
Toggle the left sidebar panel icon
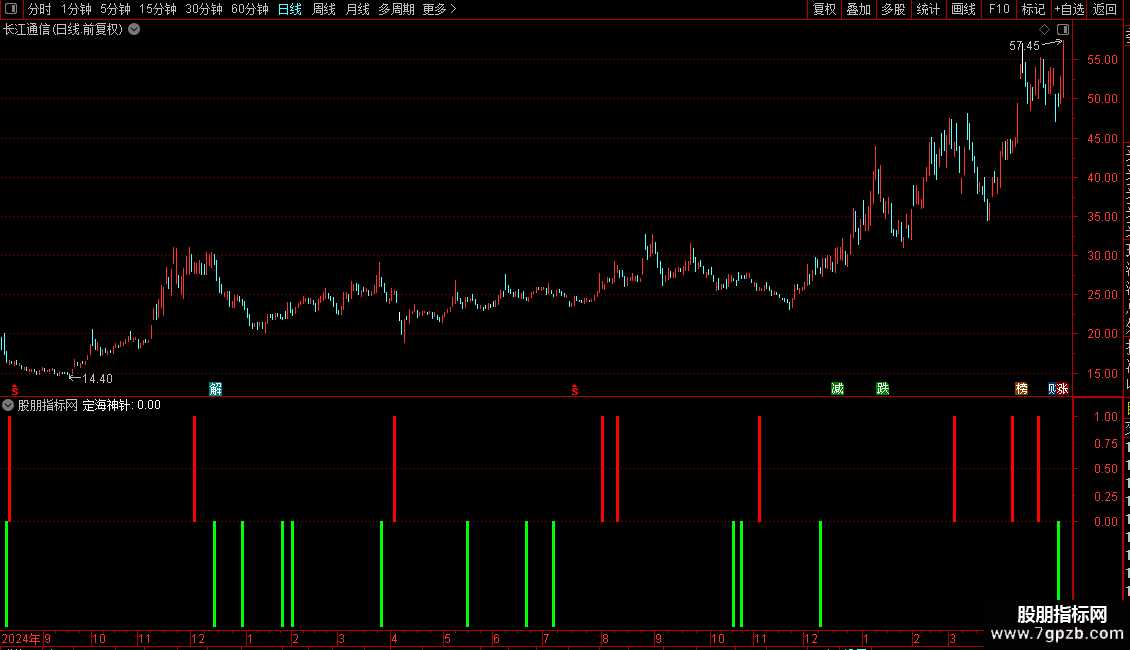coord(11,9)
